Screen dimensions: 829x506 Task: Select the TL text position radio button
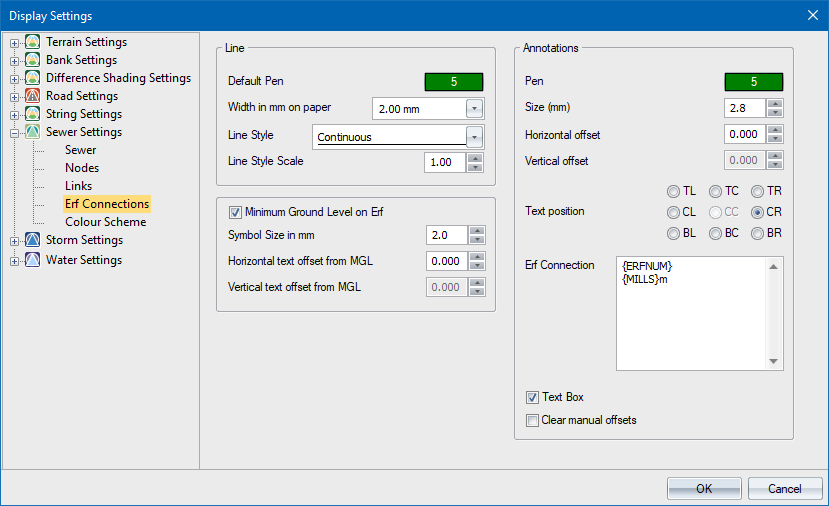674,191
